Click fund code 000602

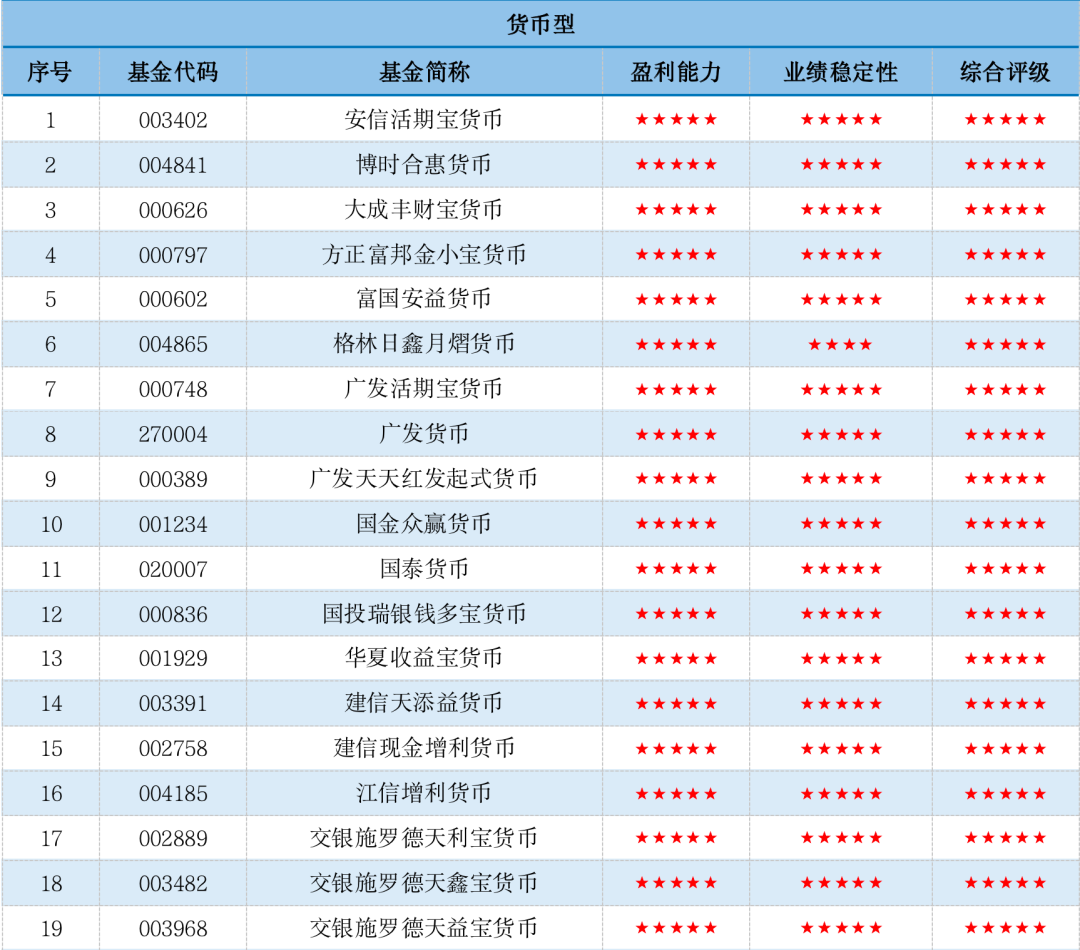coord(173,299)
